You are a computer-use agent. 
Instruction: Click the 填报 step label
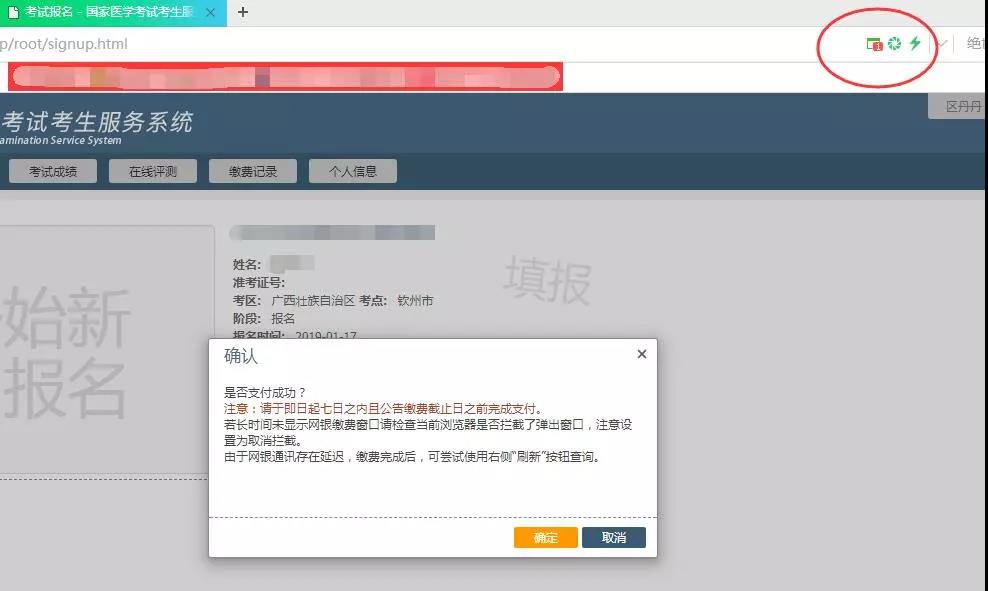547,280
